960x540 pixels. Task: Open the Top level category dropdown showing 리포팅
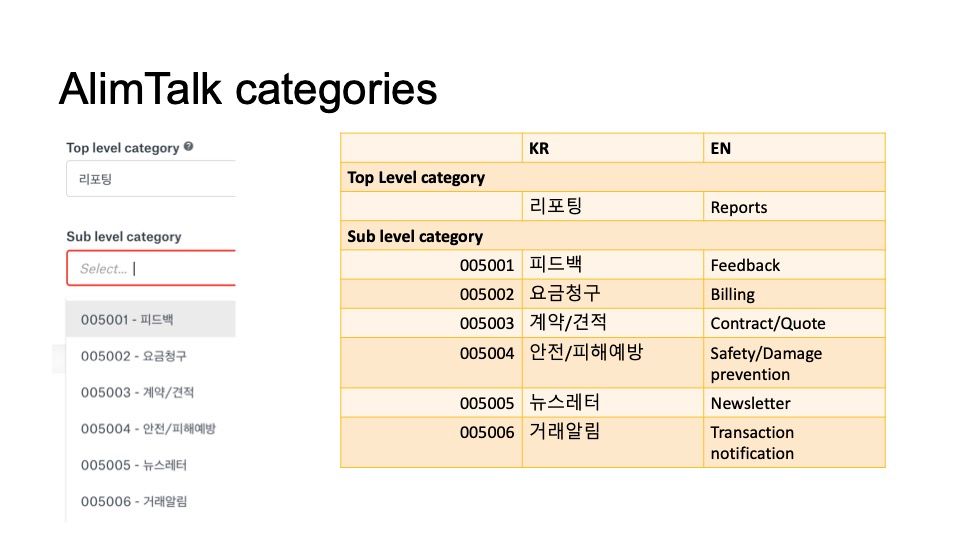[x=151, y=179]
